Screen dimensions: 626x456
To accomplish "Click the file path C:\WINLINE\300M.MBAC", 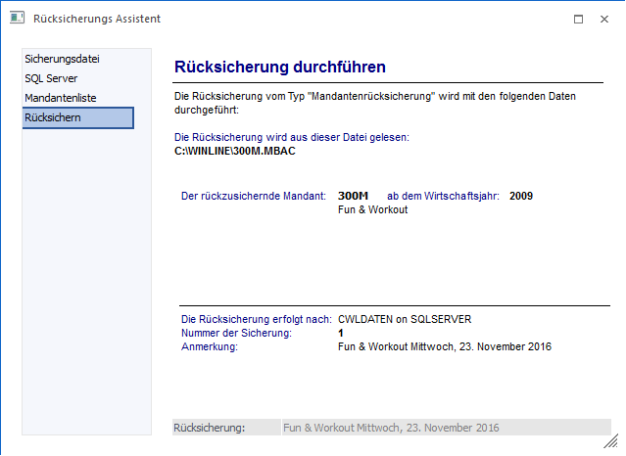I will coord(234,152).
